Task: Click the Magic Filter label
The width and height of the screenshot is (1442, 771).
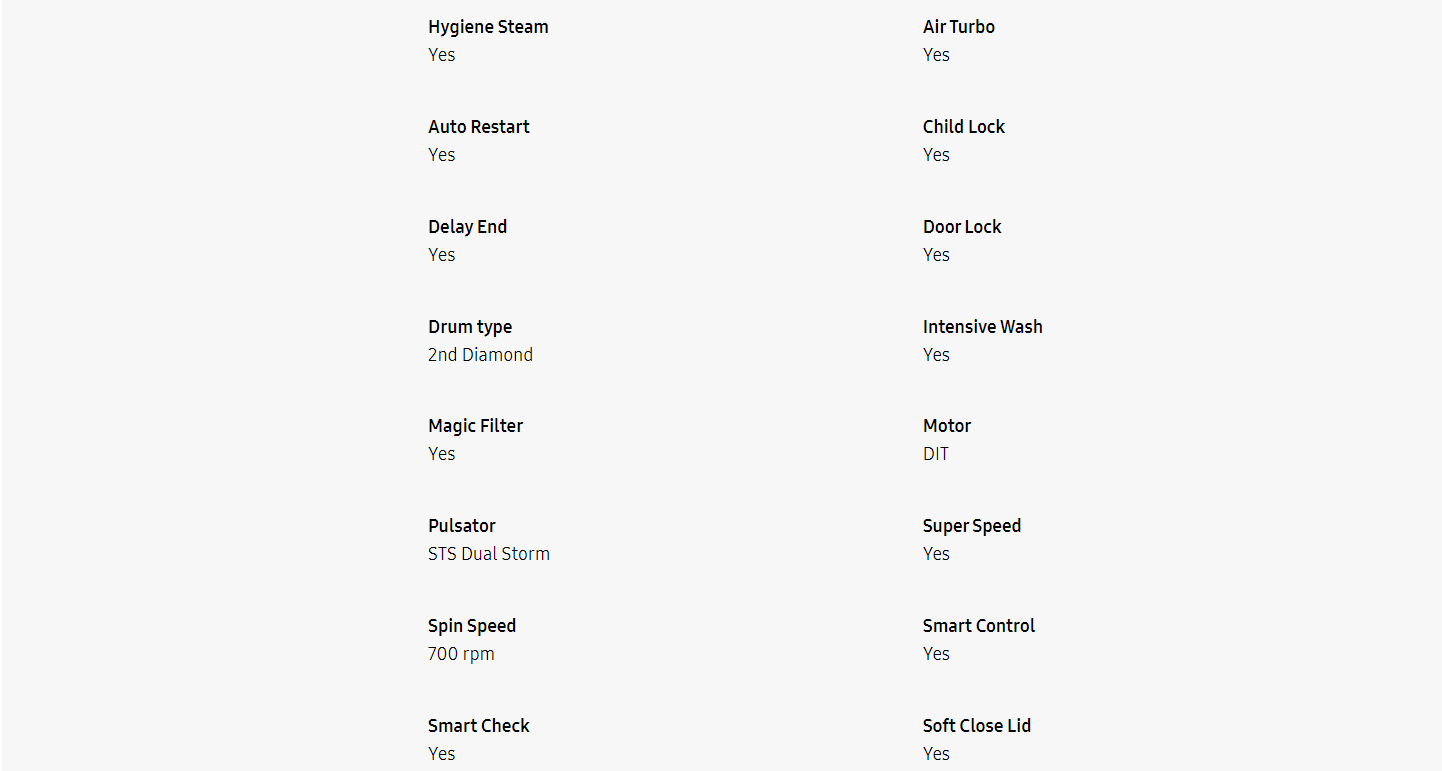Action: click(x=475, y=426)
